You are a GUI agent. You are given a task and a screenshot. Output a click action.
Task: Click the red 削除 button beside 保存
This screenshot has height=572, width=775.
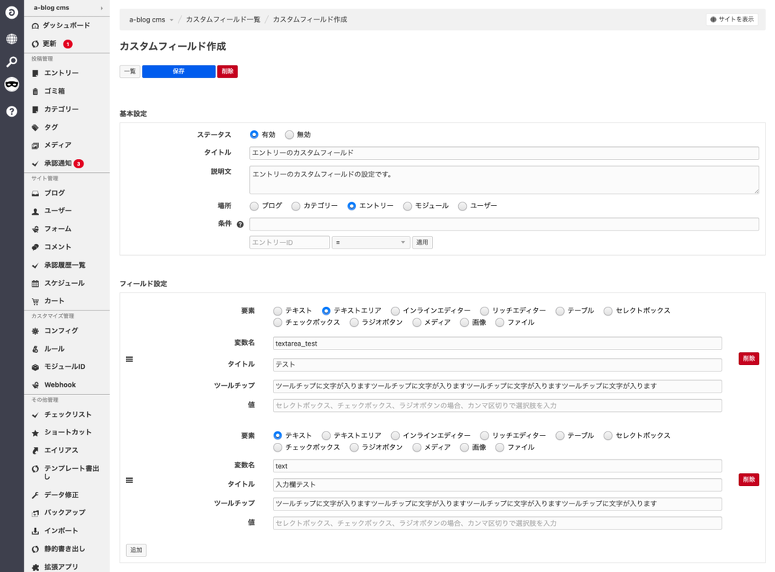click(x=227, y=71)
